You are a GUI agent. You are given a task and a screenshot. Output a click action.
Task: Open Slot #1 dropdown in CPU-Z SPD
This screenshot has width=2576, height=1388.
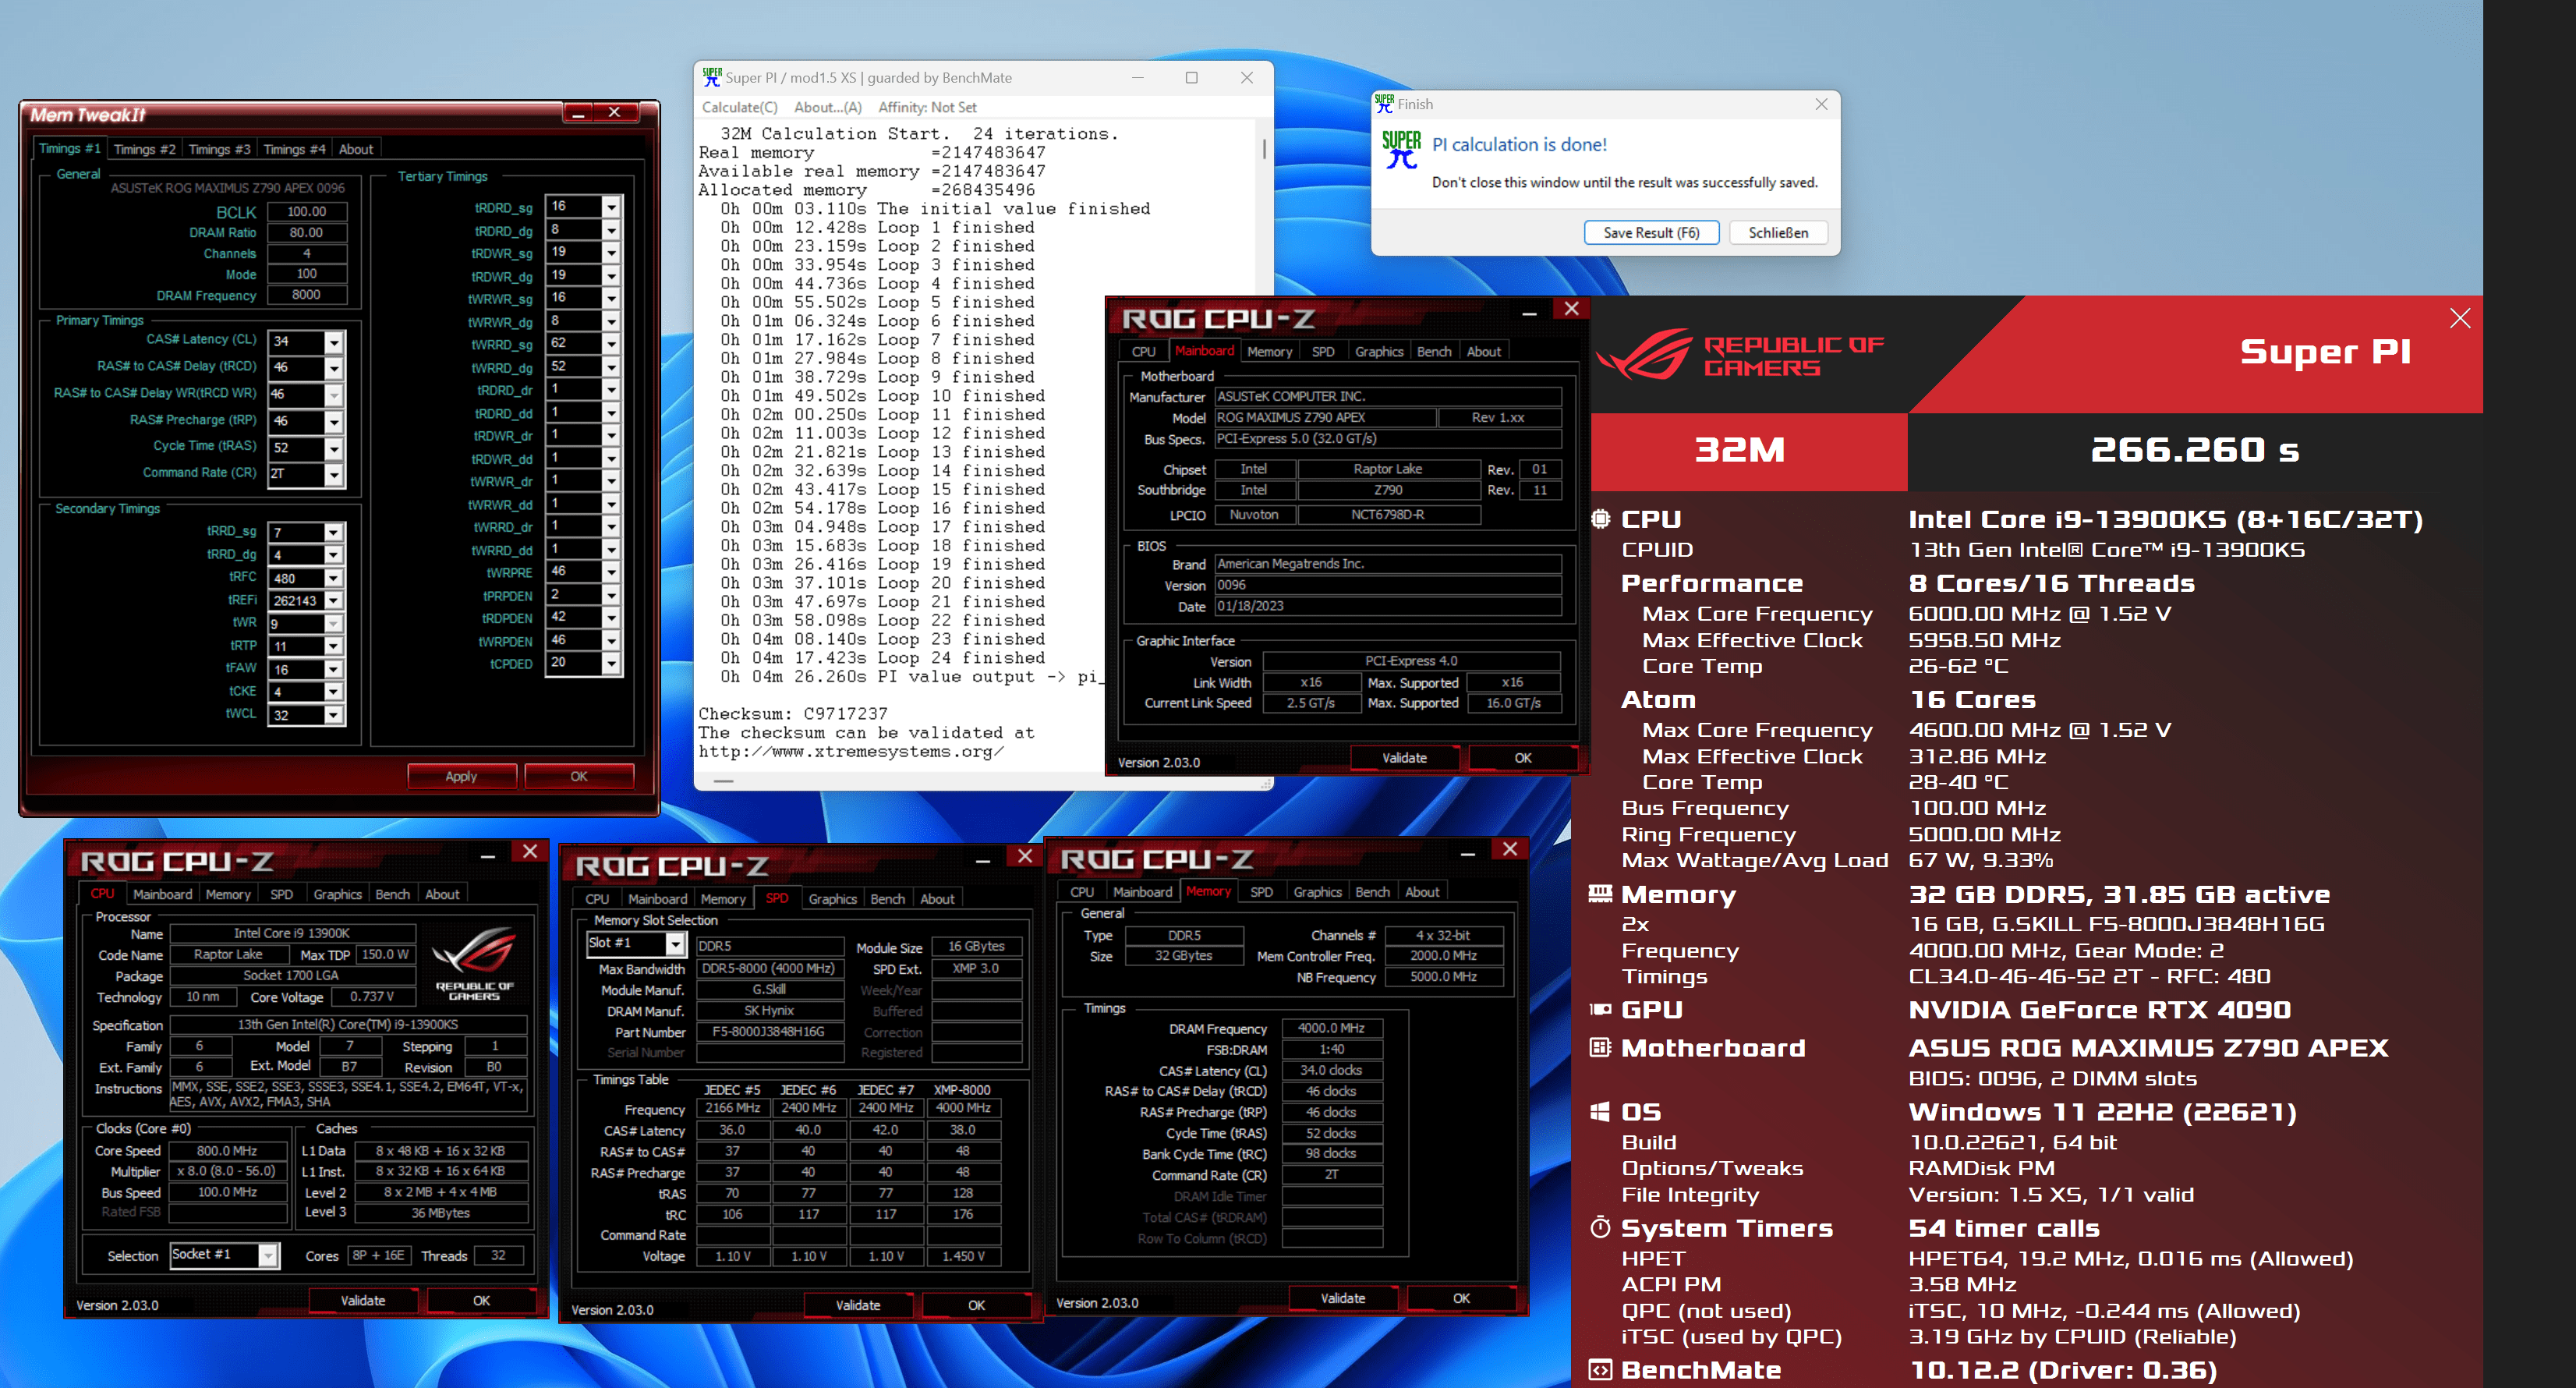[675, 944]
